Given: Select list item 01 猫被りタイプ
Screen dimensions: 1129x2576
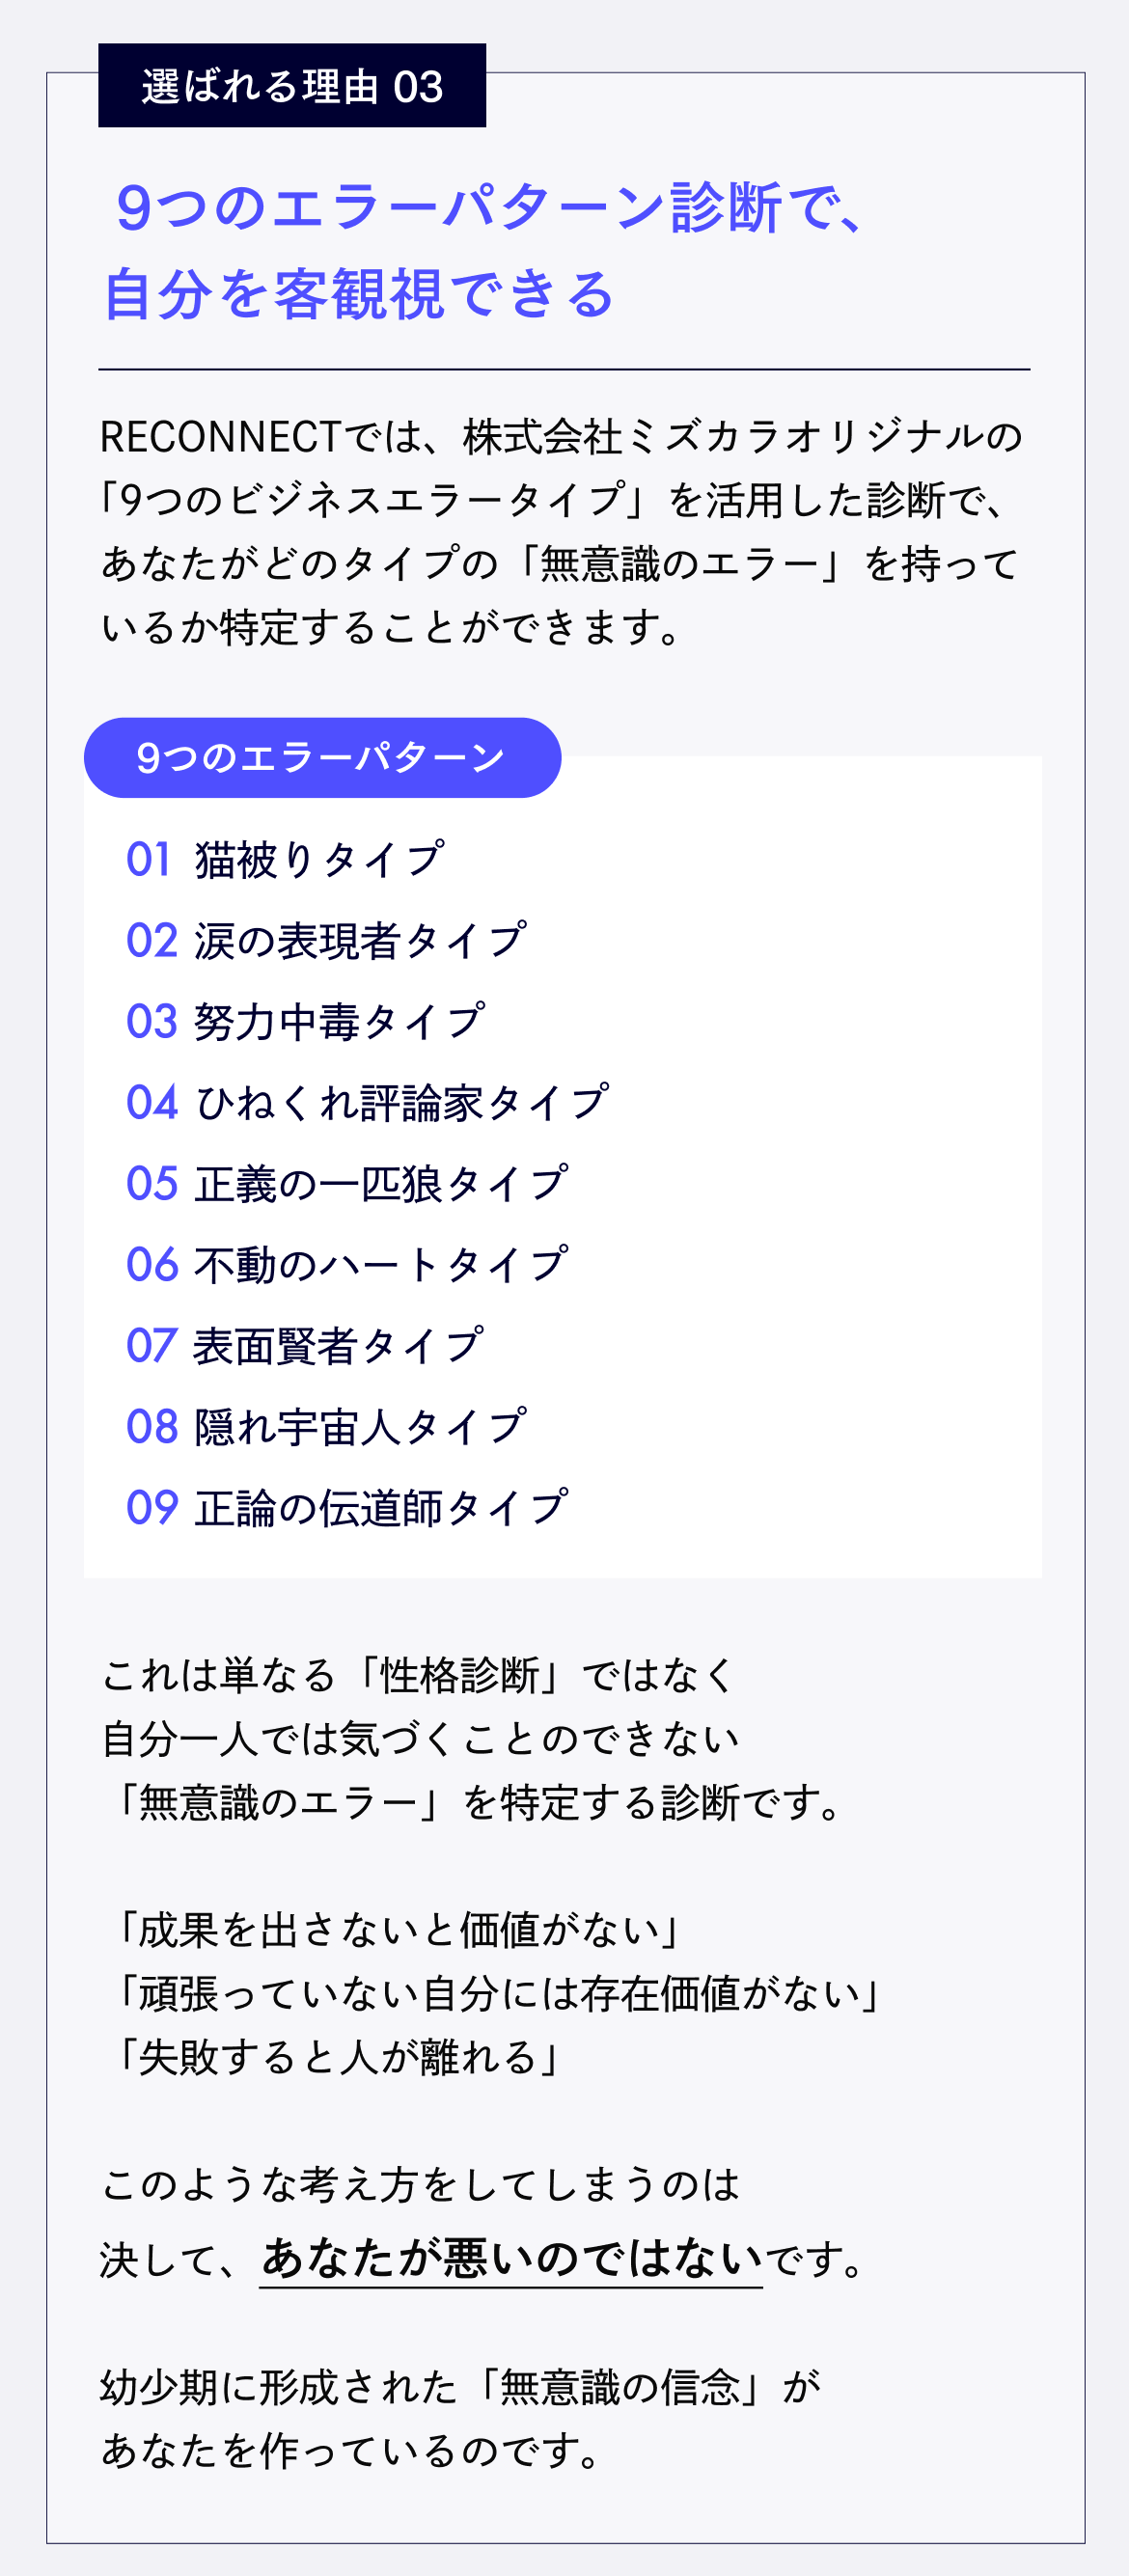Looking at the screenshot, I should coord(285,860).
